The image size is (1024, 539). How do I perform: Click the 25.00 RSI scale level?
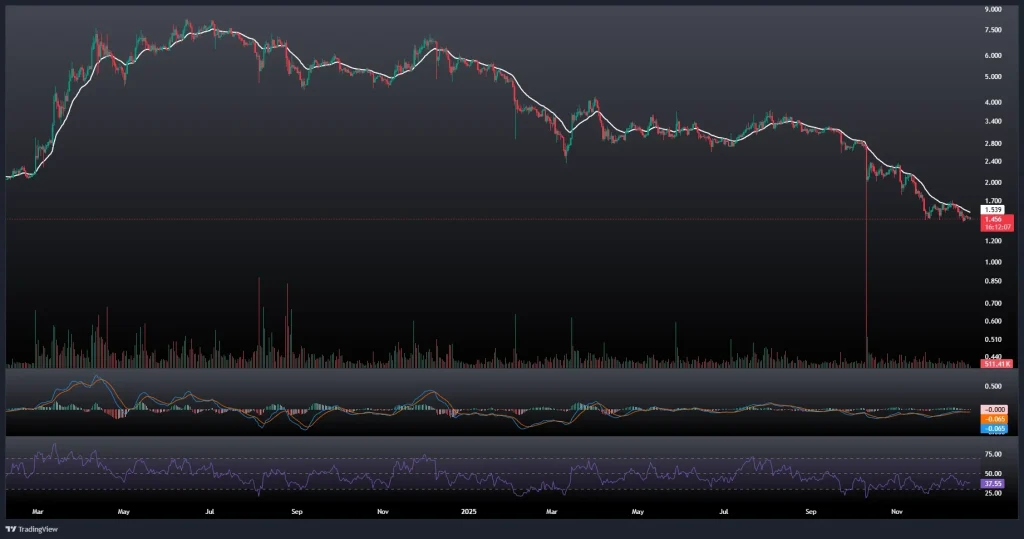(x=994, y=493)
